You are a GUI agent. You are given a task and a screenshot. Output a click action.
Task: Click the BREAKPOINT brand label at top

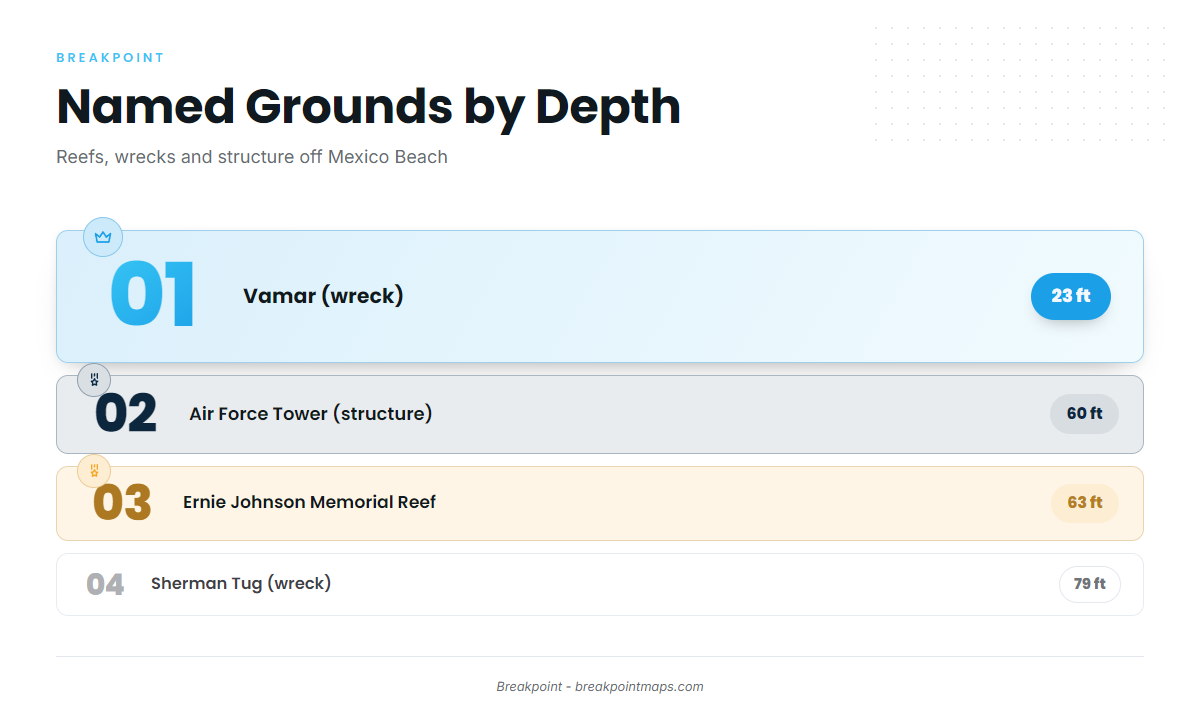111,58
